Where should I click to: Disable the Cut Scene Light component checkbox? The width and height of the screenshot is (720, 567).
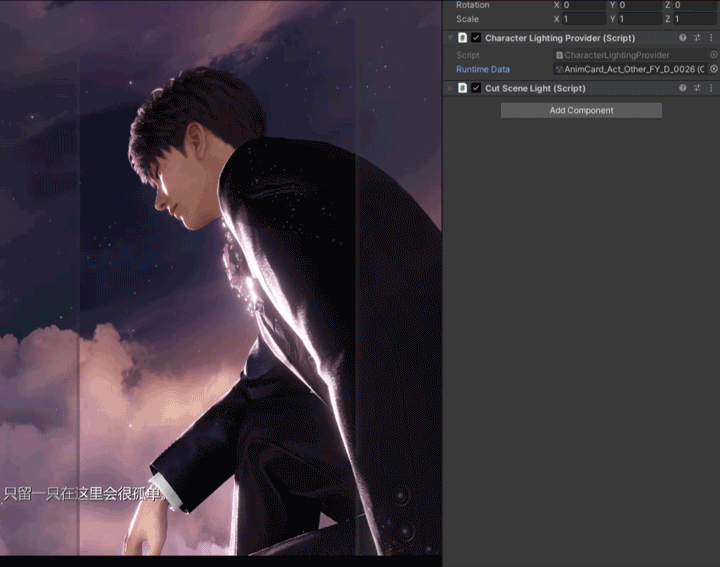tap(476, 88)
